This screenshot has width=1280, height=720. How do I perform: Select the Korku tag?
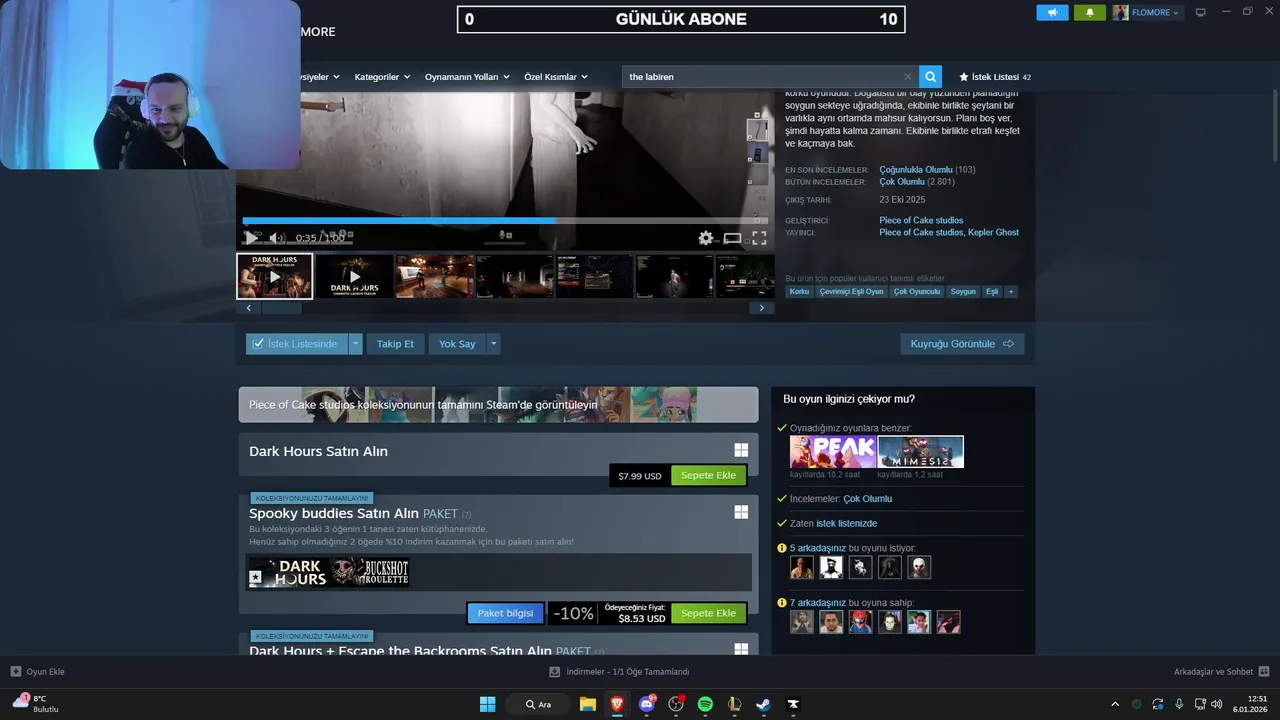(799, 292)
